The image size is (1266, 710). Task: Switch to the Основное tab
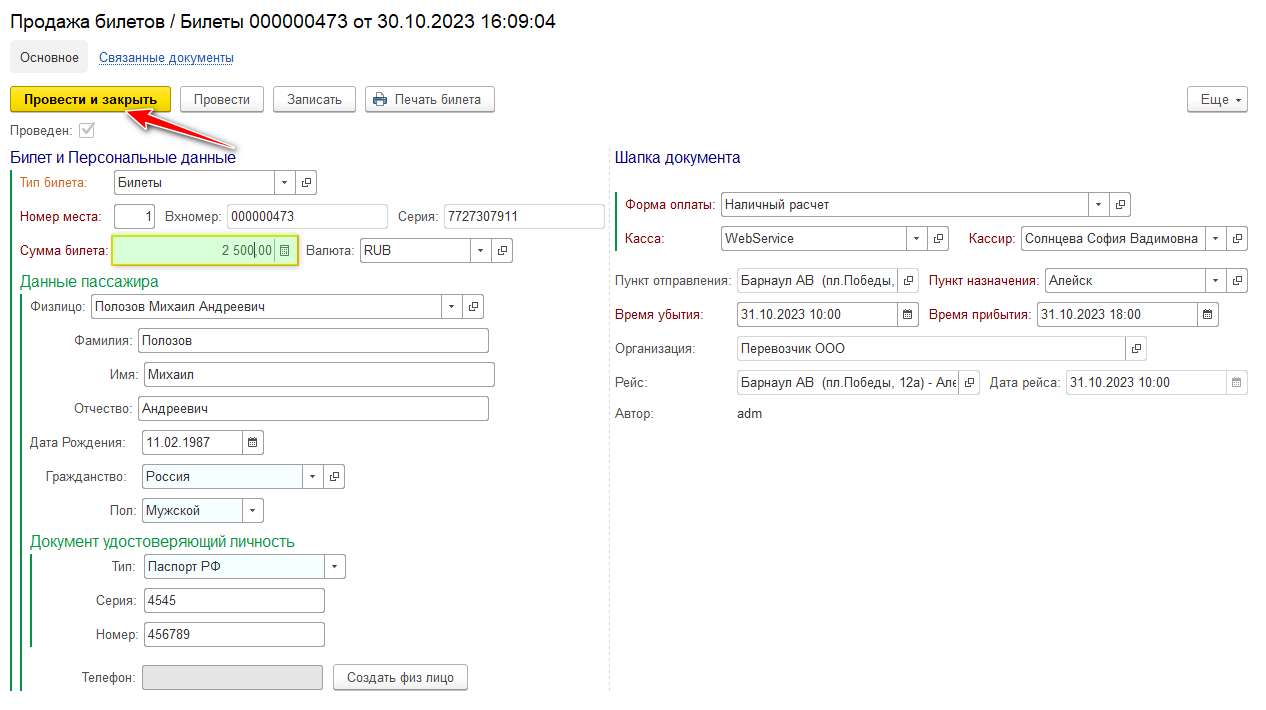click(49, 58)
